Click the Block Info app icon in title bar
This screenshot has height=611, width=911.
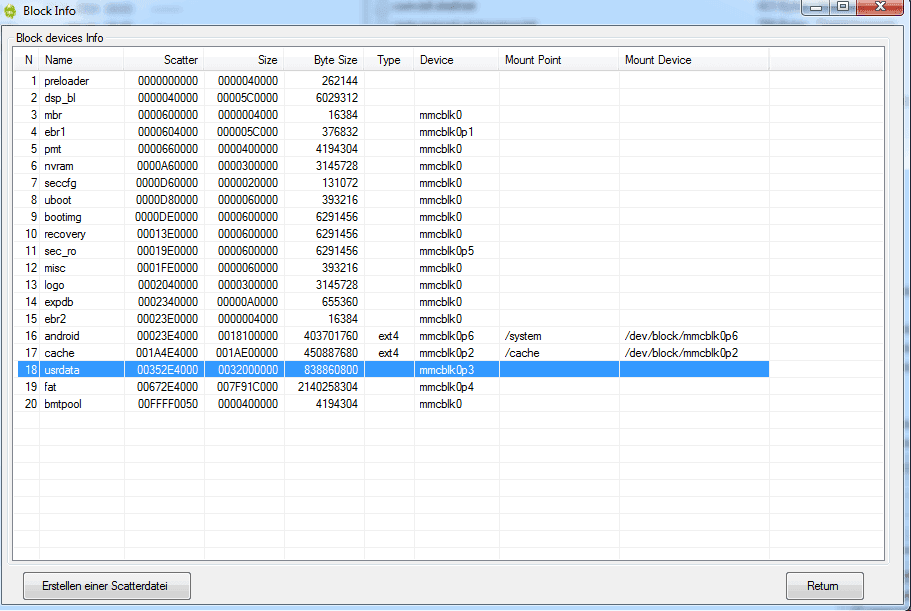coord(10,10)
